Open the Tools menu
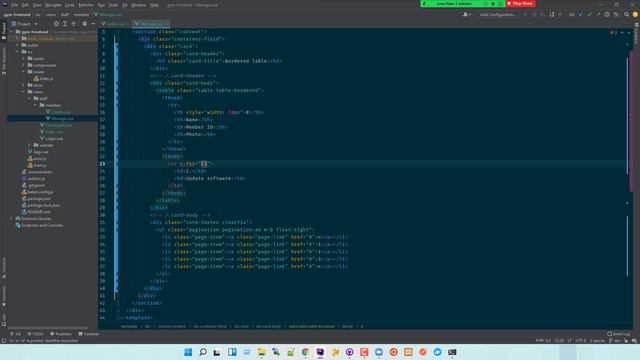Screen dimensions: 640x360 coord(113,5)
